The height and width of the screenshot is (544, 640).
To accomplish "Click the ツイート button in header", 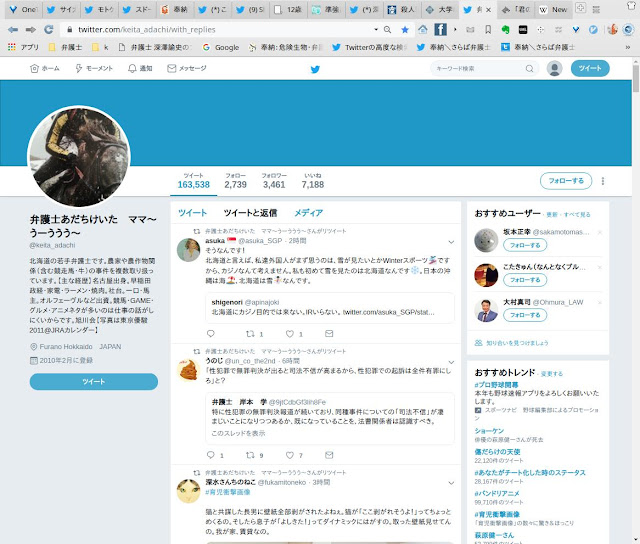I will pyautogui.click(x=590, y=68).
